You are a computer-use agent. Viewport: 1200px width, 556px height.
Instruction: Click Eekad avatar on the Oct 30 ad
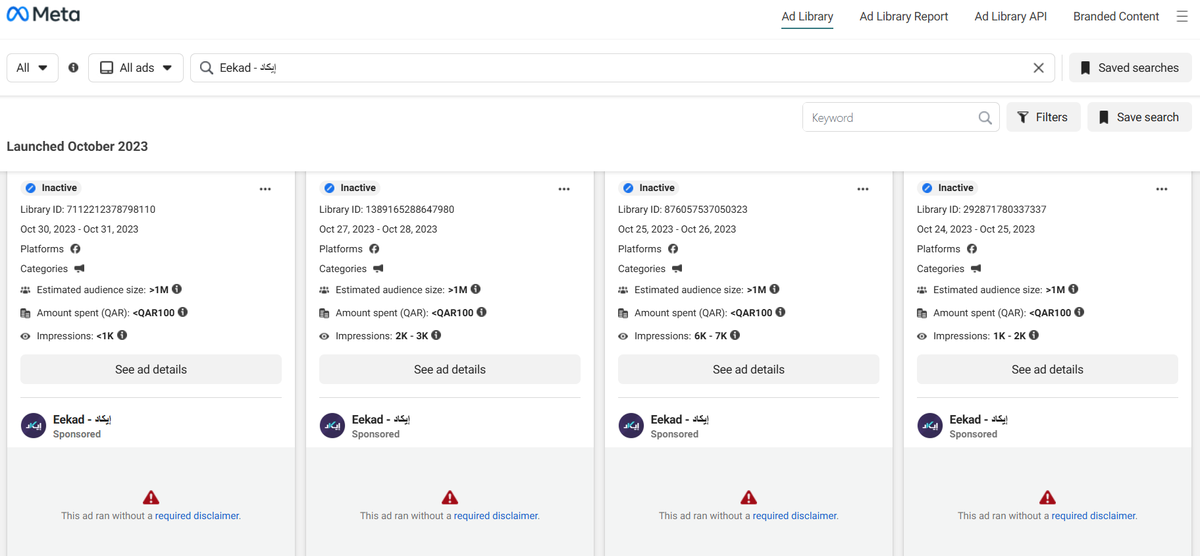coord(33,426)
